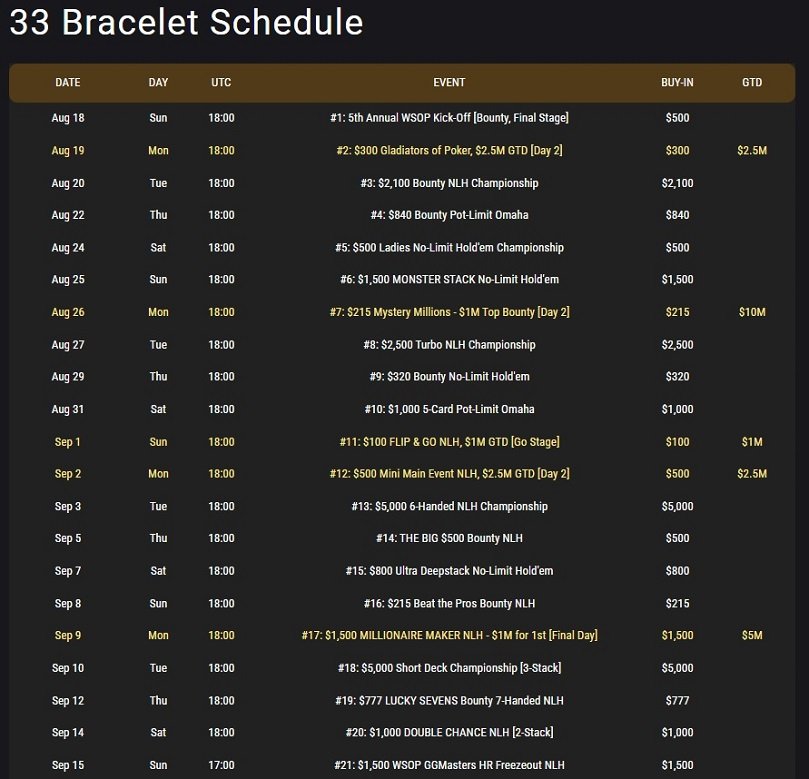Select #18 Short Deck Championship
Viewport: 809px width, 779px height.
click(449, 668)
